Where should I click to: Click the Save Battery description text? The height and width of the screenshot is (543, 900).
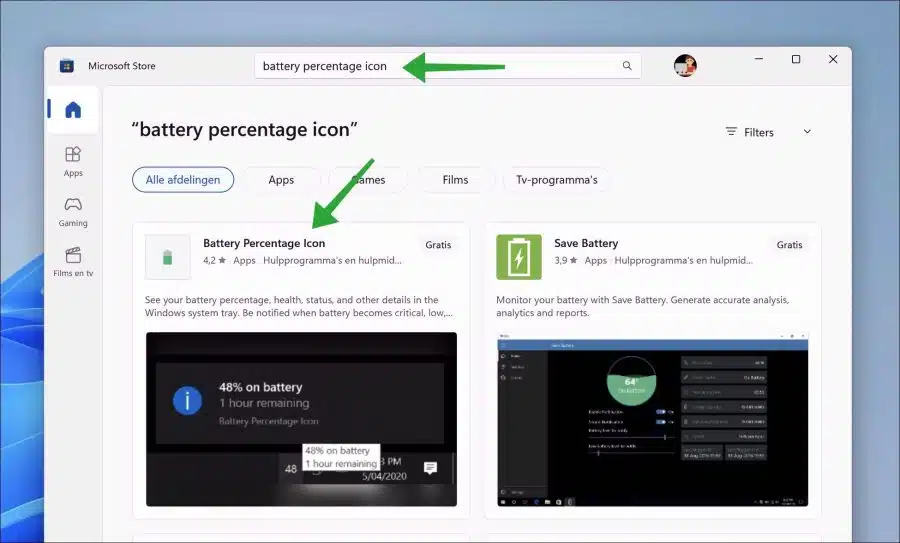point(642,307)
